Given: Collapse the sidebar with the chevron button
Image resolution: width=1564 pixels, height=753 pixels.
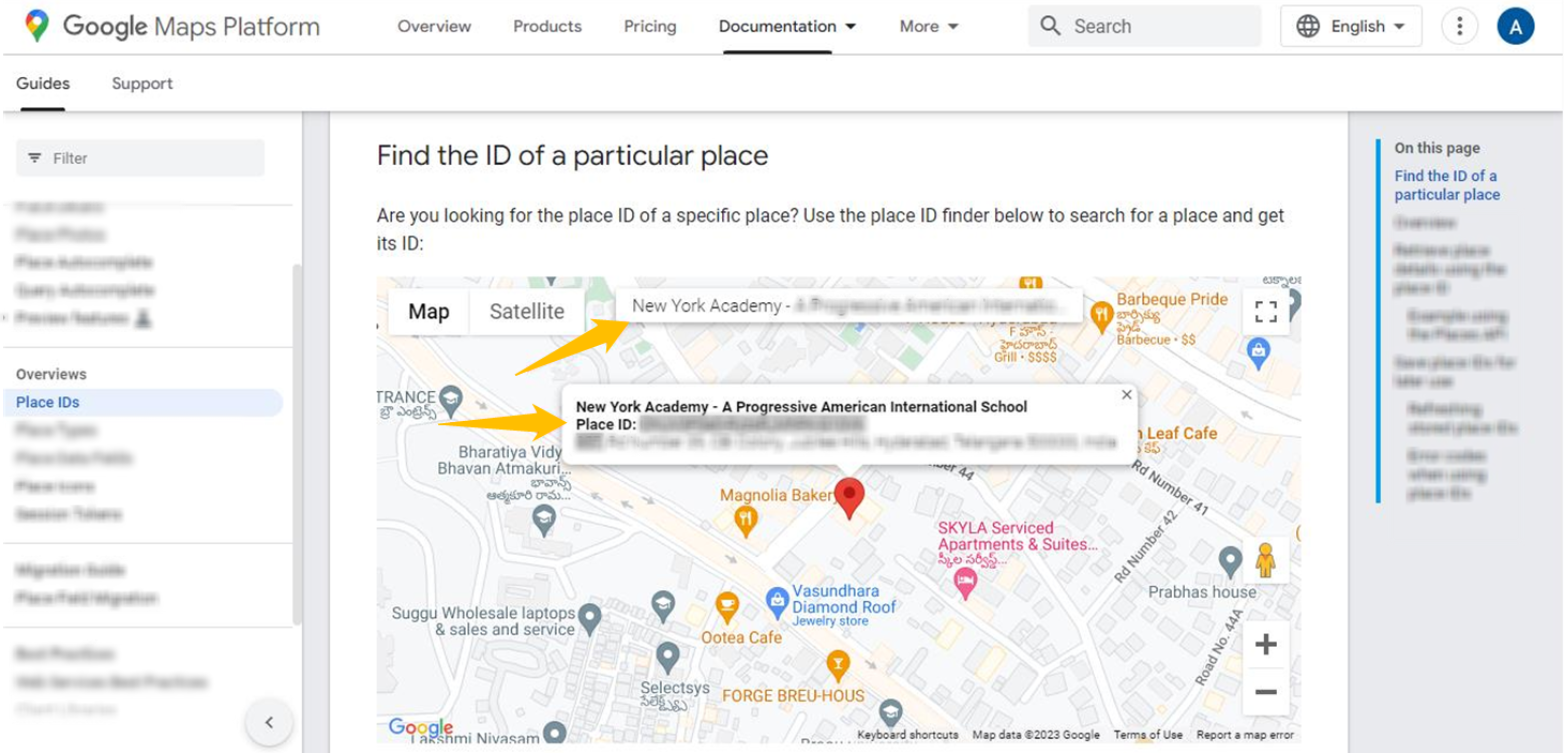Looking at the screenshot, I should point(269,722).
